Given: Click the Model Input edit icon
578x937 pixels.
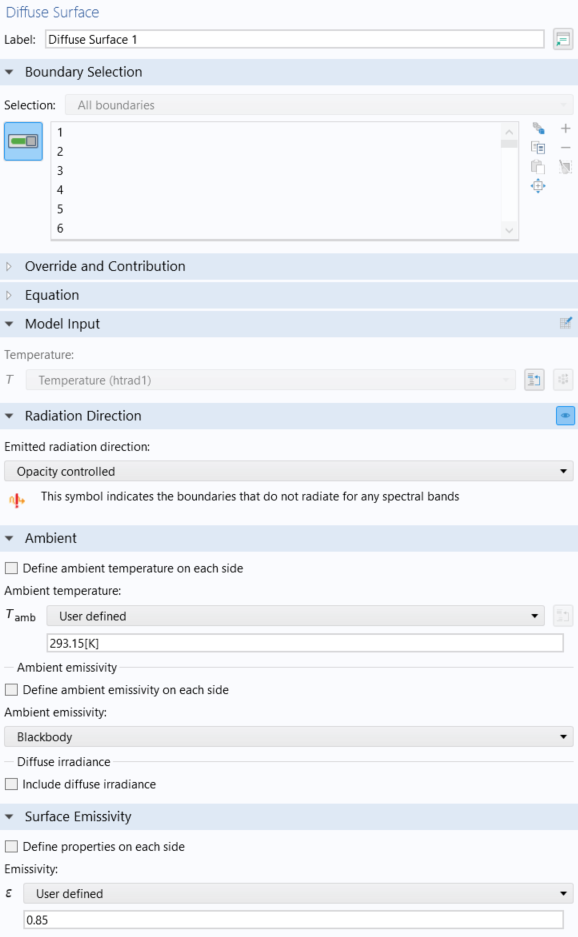Looking at the screenshot, I should 565,323.
